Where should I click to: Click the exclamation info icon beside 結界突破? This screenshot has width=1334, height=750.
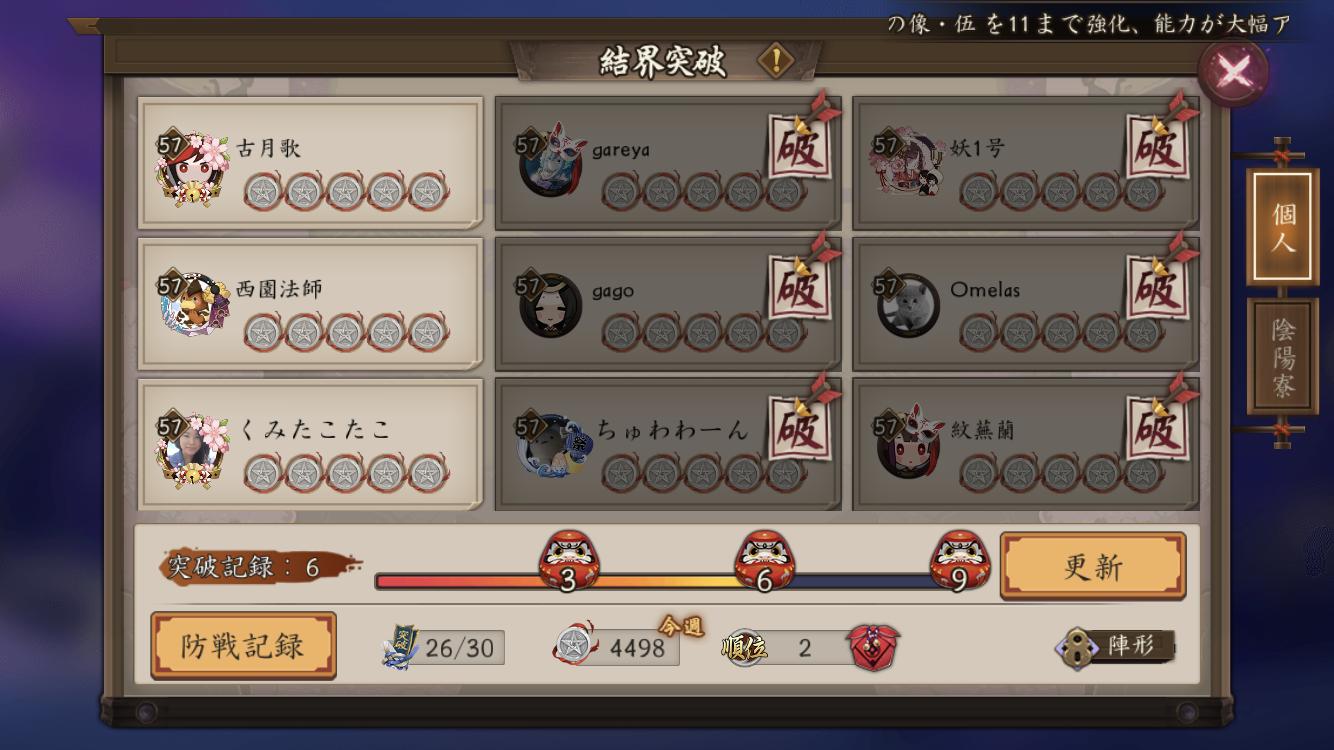pyautogui.click(x=775, y=61)
